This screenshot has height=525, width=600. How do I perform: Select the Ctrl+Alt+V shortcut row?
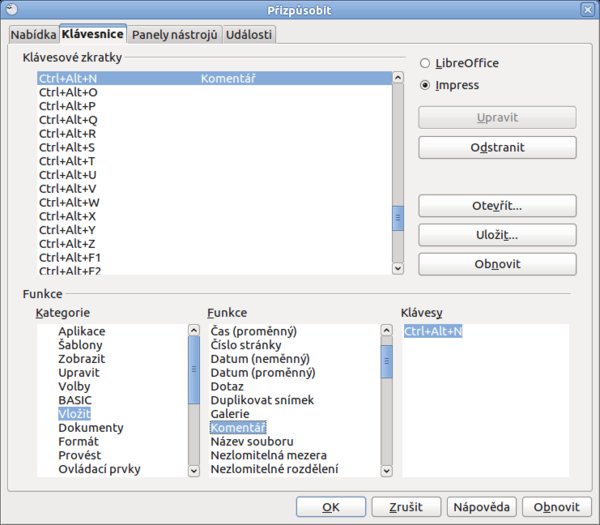[214, 189]
